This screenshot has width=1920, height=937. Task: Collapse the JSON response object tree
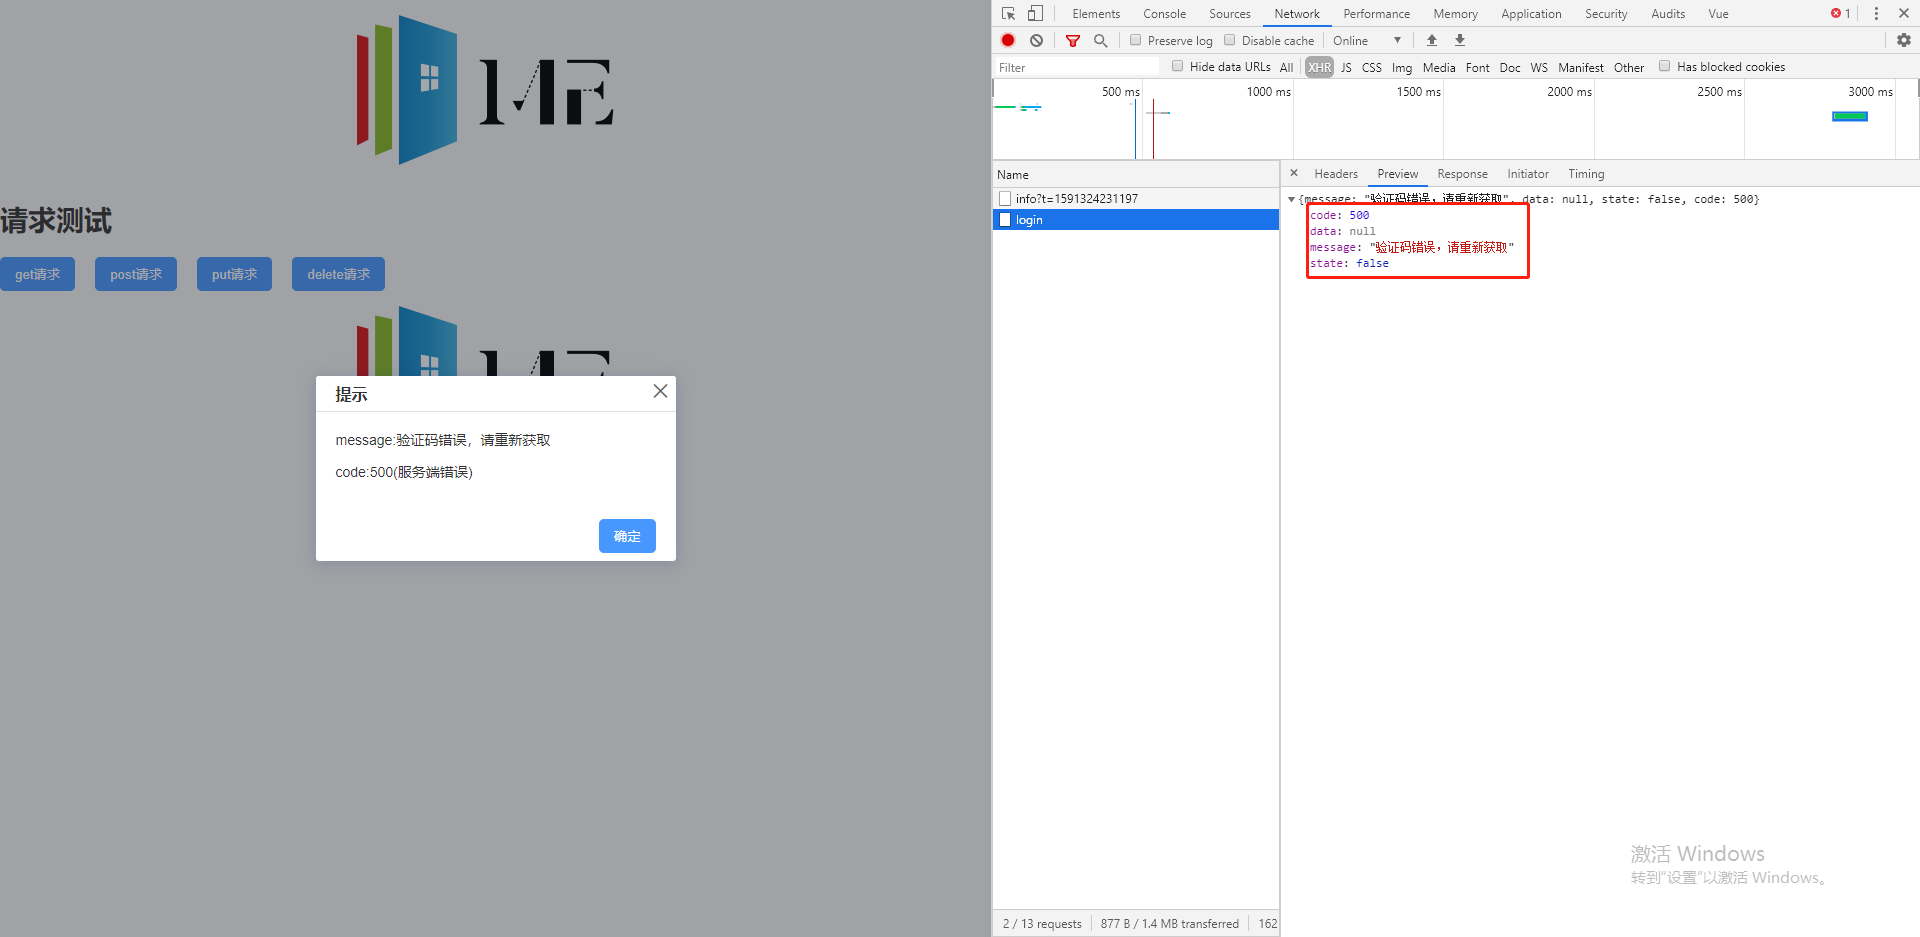[x=1291, y=200]
